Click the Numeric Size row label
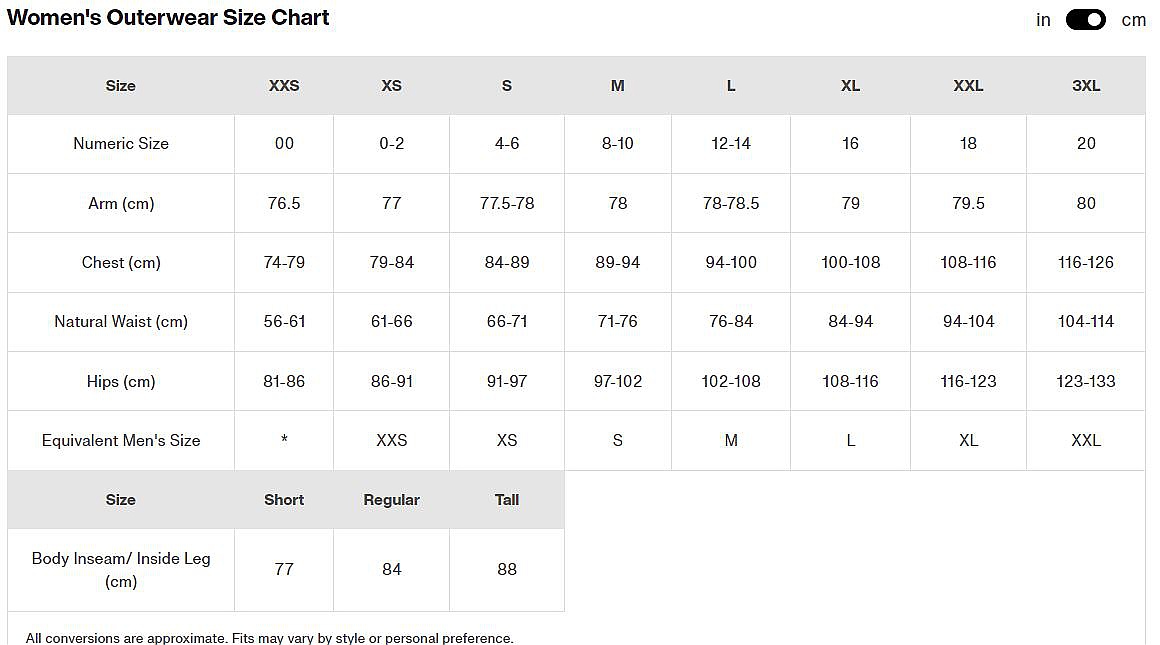Screen dimensions: 1160x645 [x=121, y=144]
